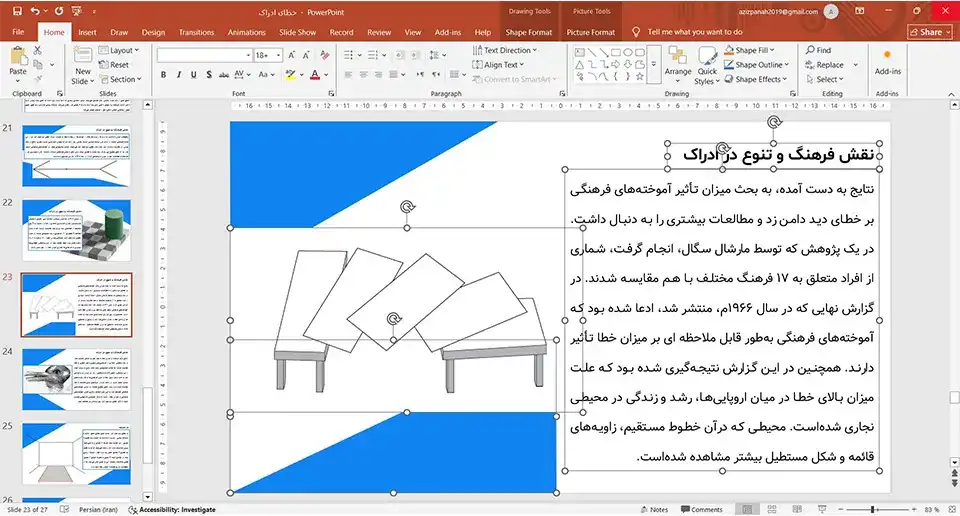960x516 pixels.
Task: Increase font size
Action: (291, 55)
